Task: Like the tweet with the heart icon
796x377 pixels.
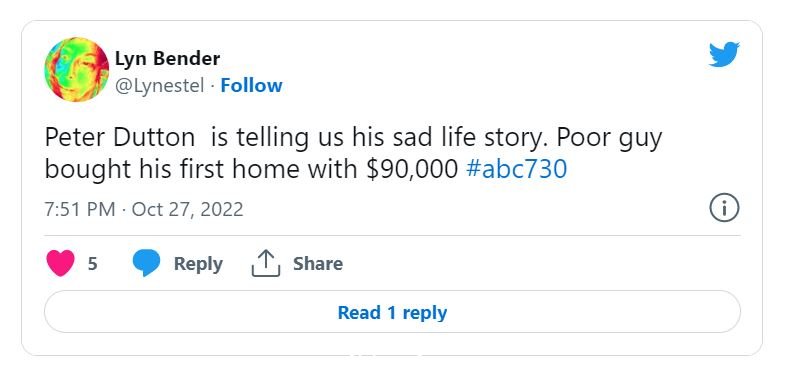Action: [x=60, y=263]
